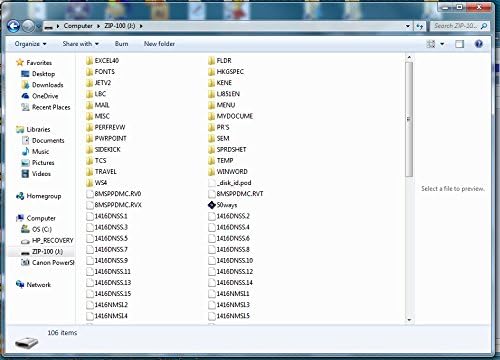Image resolution: width=500 pixels, height=360 pixels.
Task: Select the HKGSPEC folder icon
Action: (x=211, y=72)
